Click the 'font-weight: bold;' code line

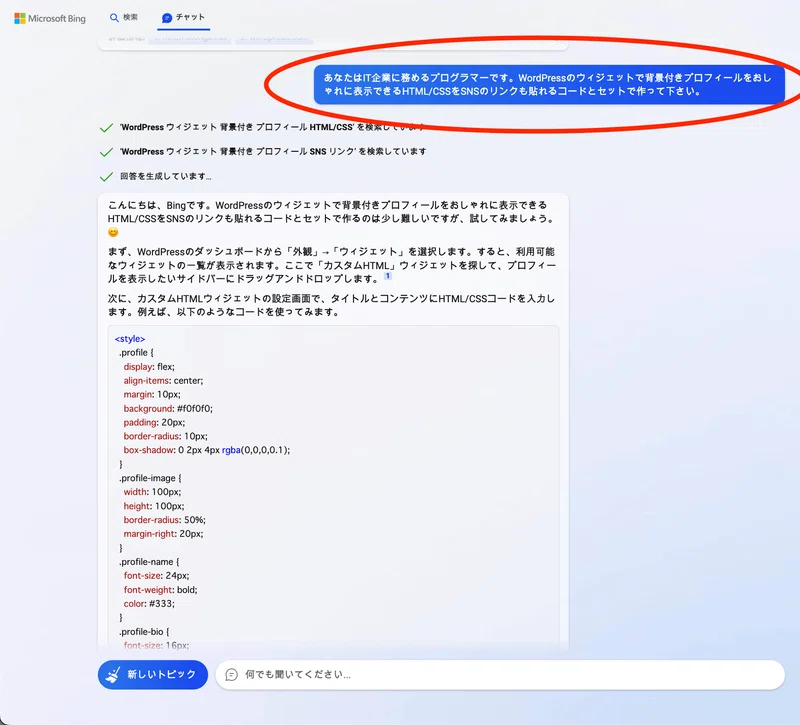point(160,590)
